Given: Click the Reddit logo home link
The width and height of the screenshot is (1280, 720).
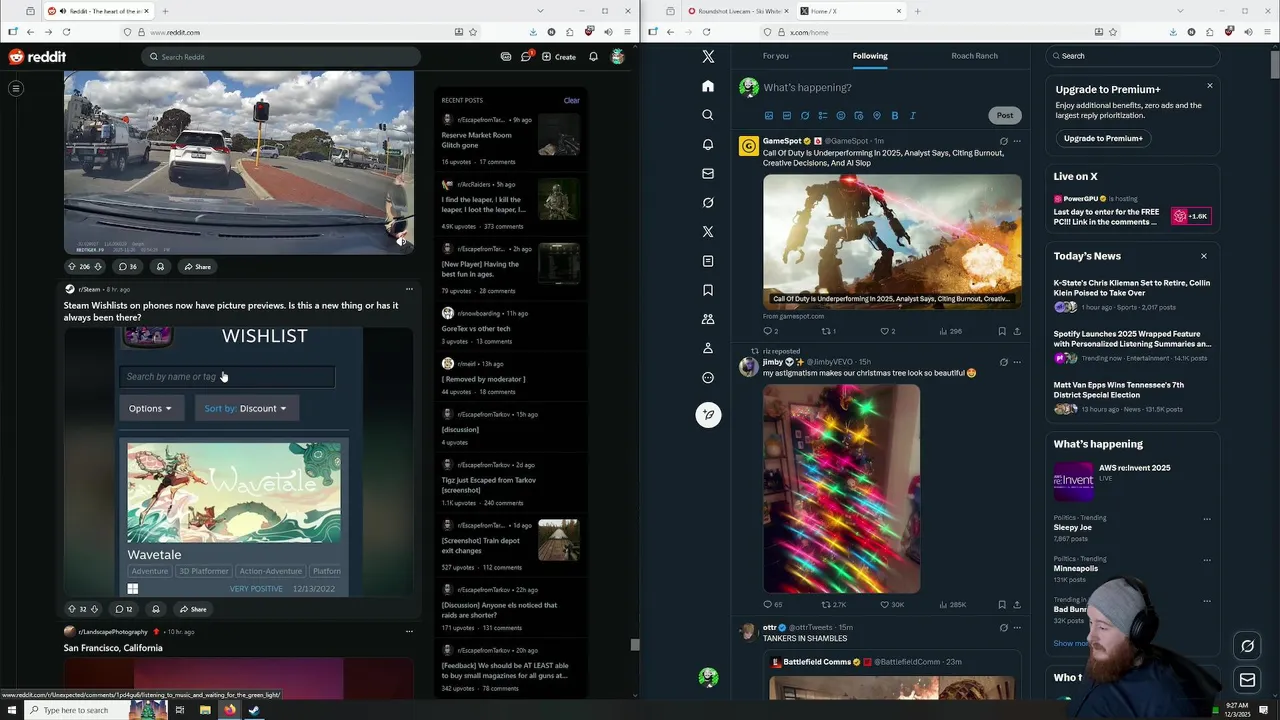Looking at the screenshot, I should click(37, 57).
